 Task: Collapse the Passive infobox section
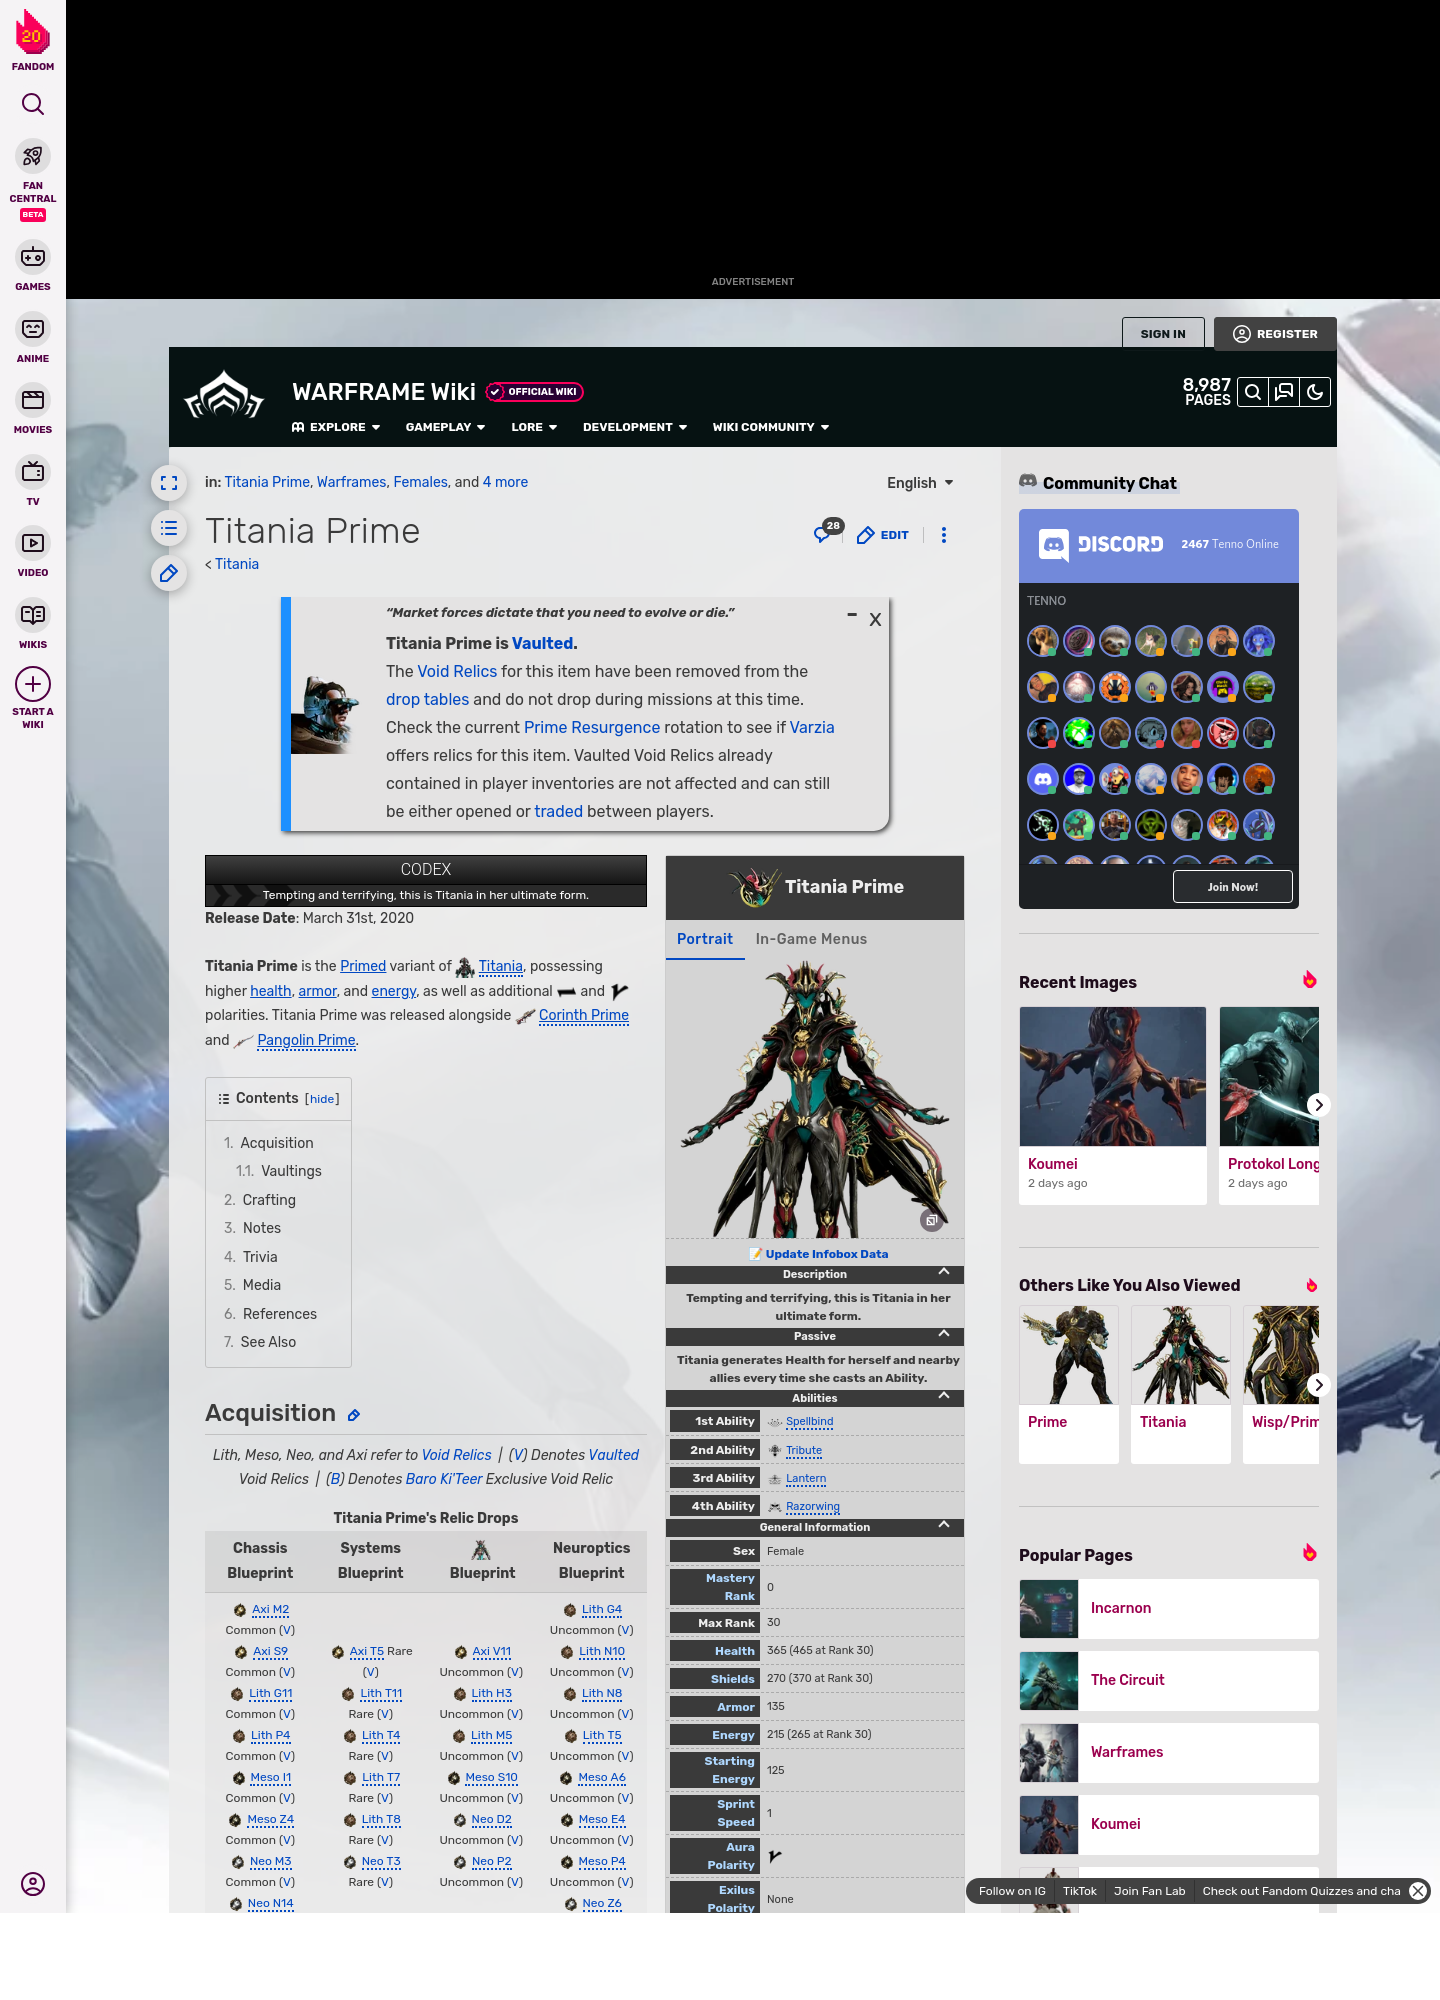[944, 1334]
